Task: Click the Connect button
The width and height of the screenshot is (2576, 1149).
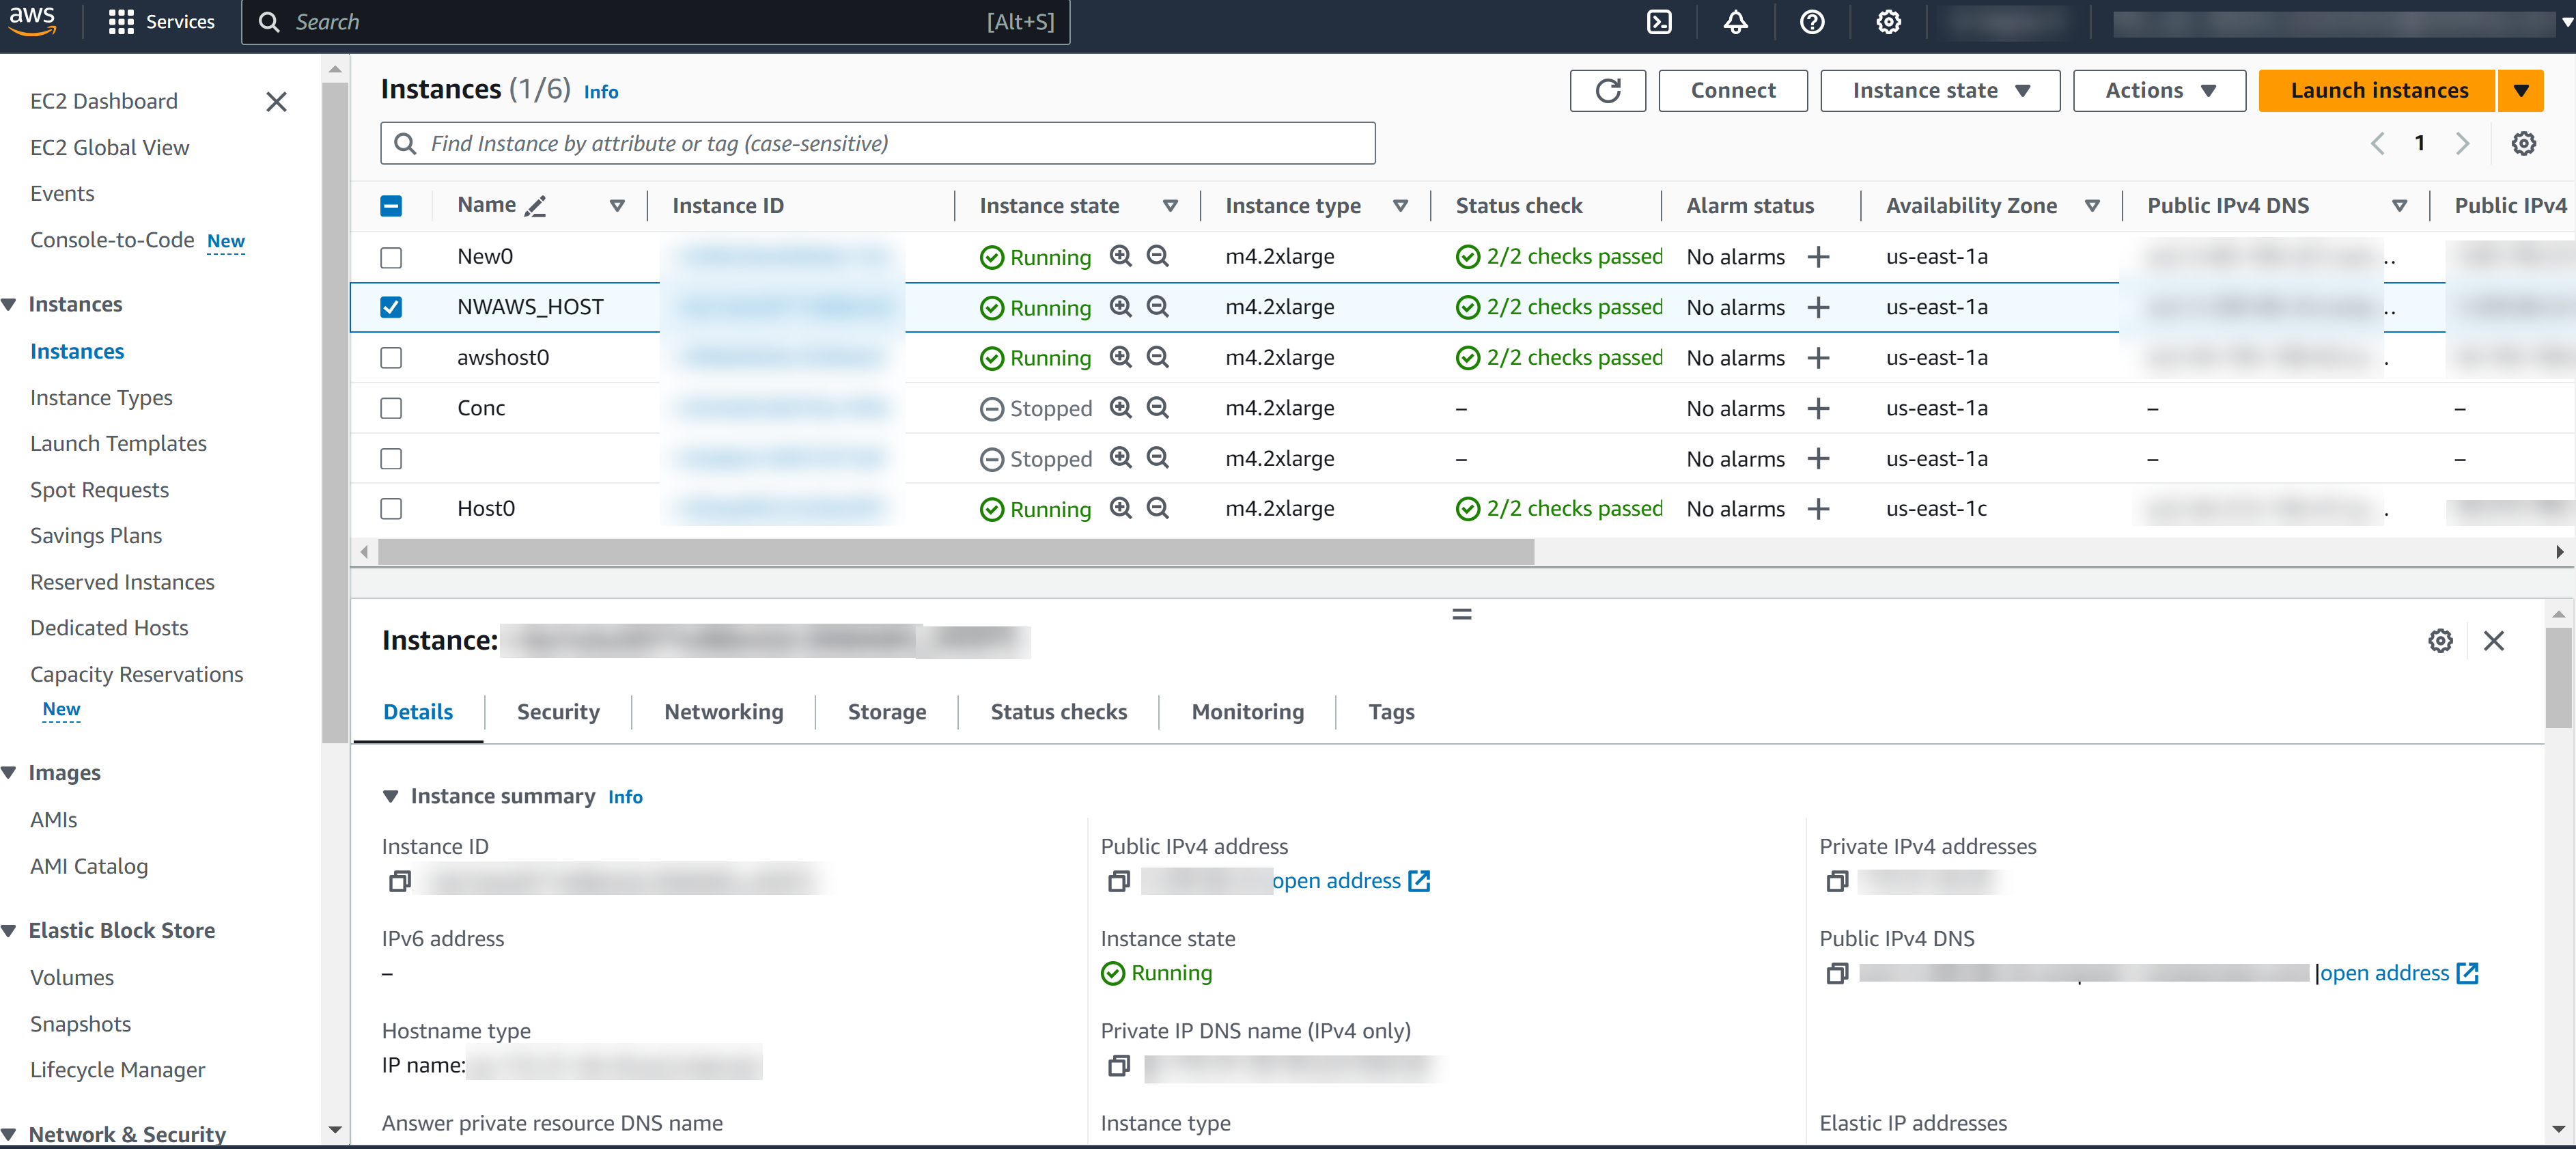Action: tap(1732, 91)
